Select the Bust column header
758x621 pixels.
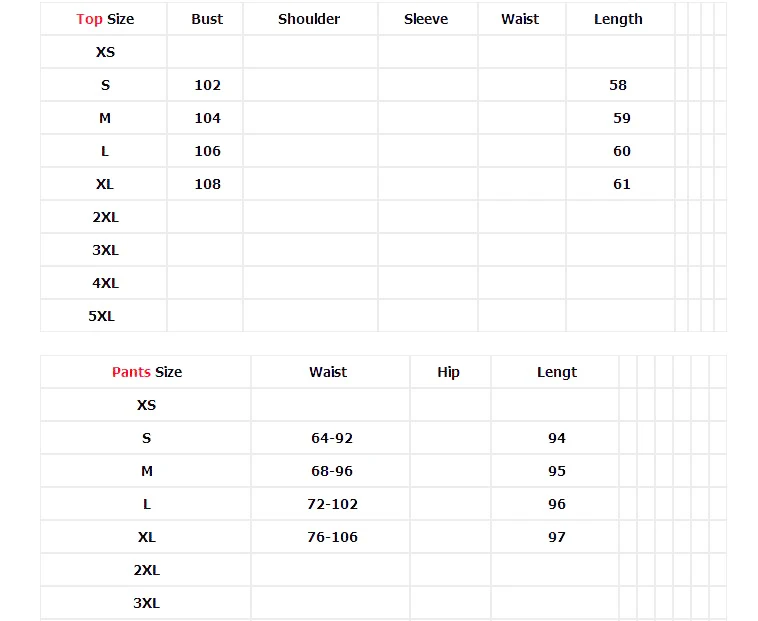pos(207,19)
